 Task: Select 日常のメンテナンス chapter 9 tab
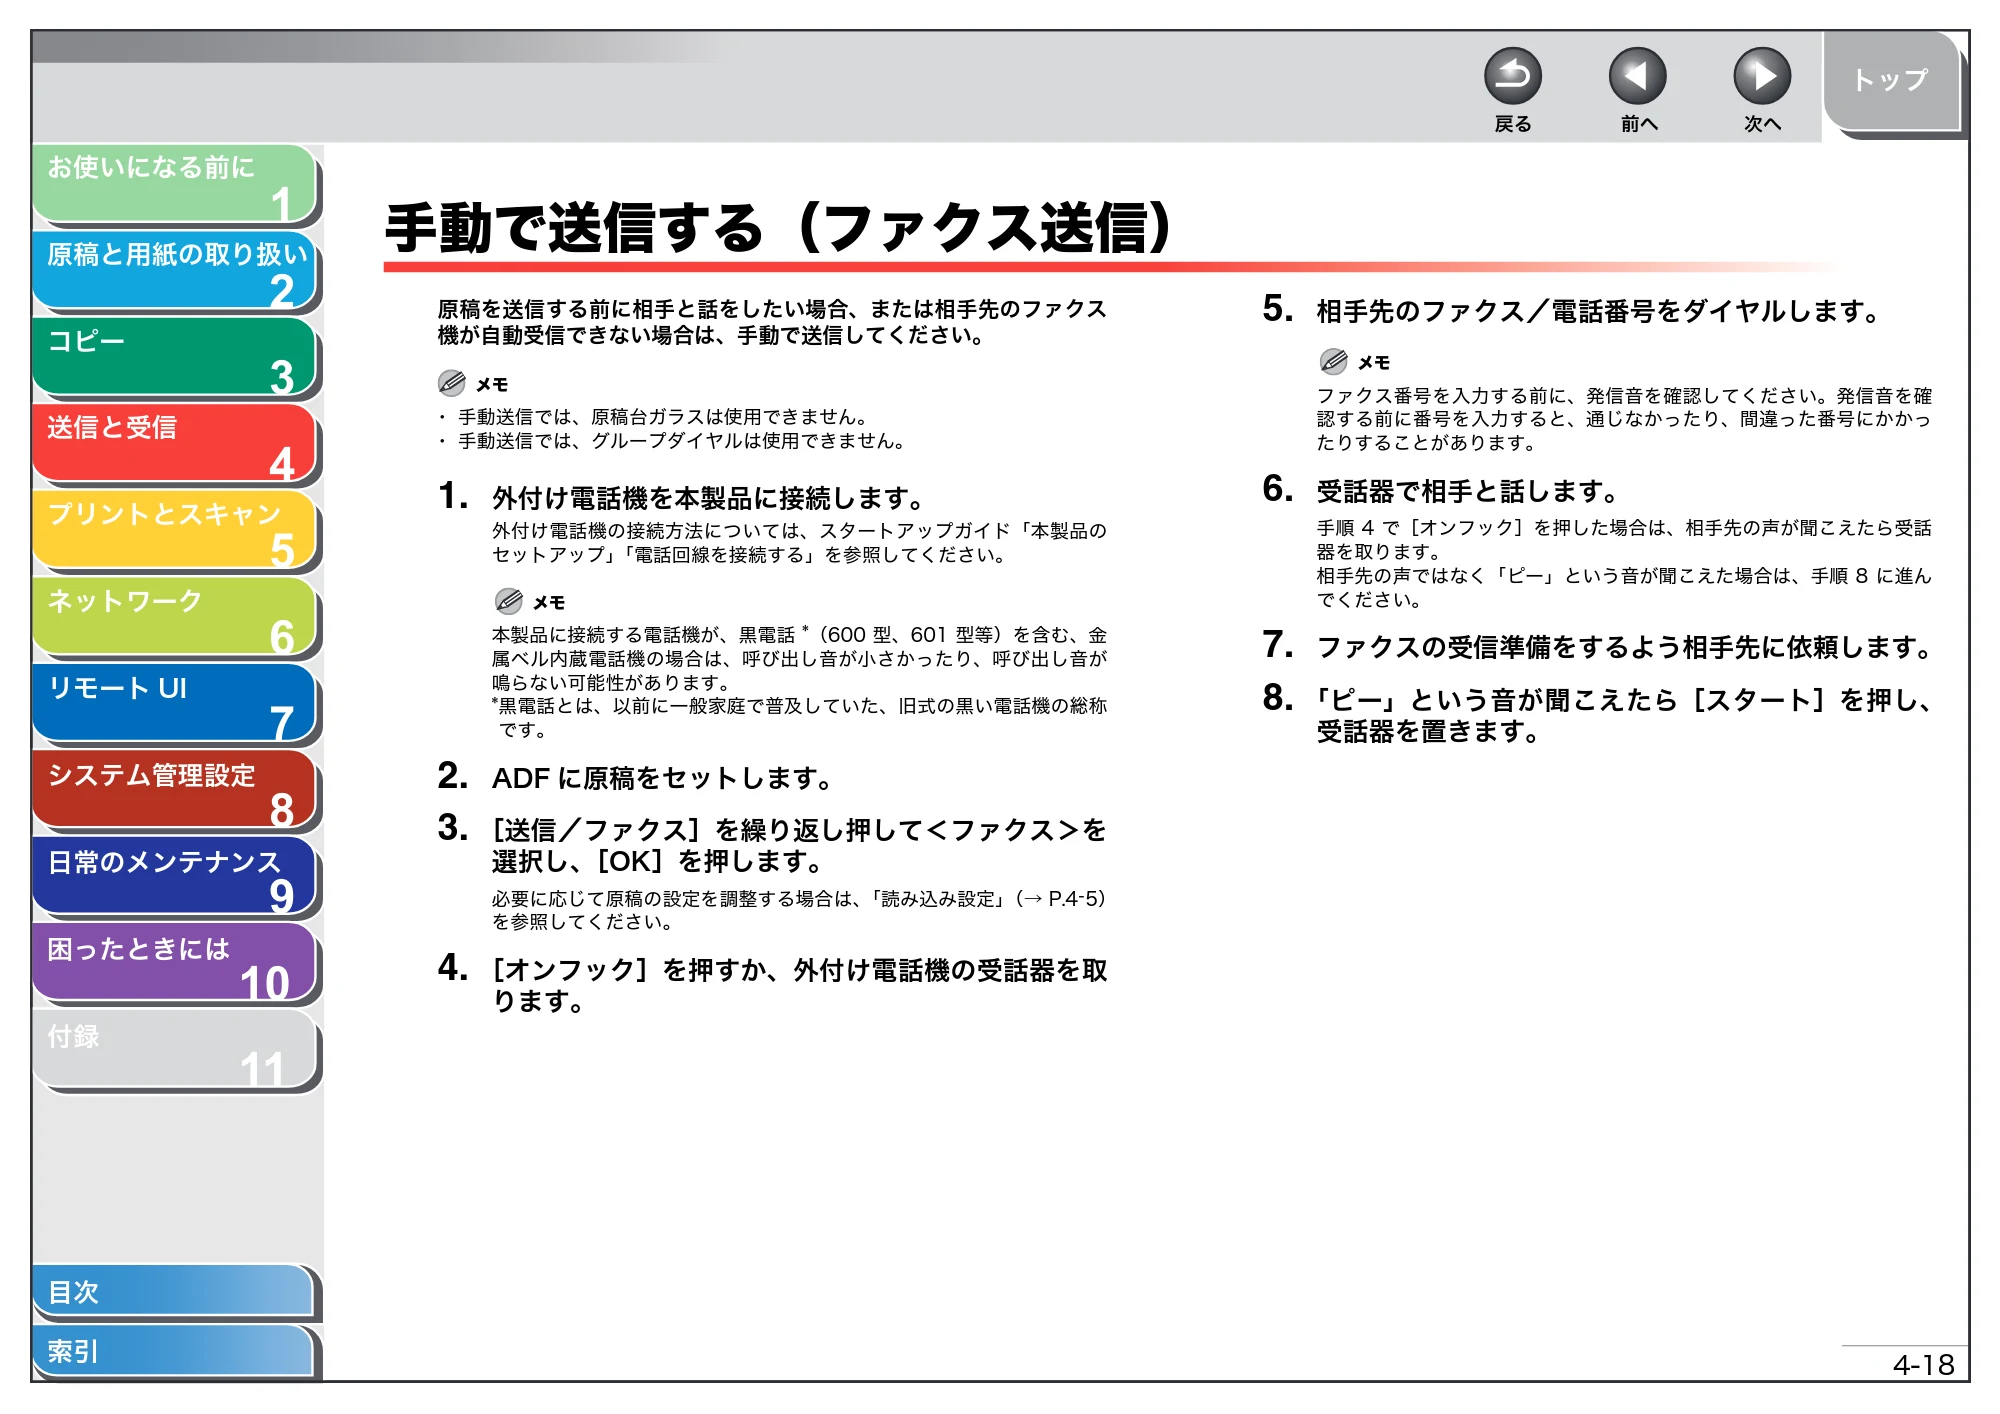click(x=175, y=877)
